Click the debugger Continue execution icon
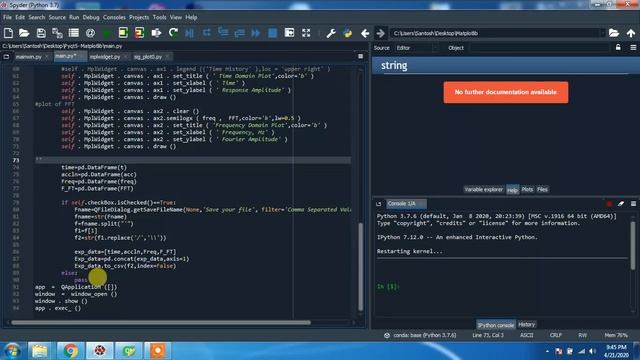 [x=256, y=33]
